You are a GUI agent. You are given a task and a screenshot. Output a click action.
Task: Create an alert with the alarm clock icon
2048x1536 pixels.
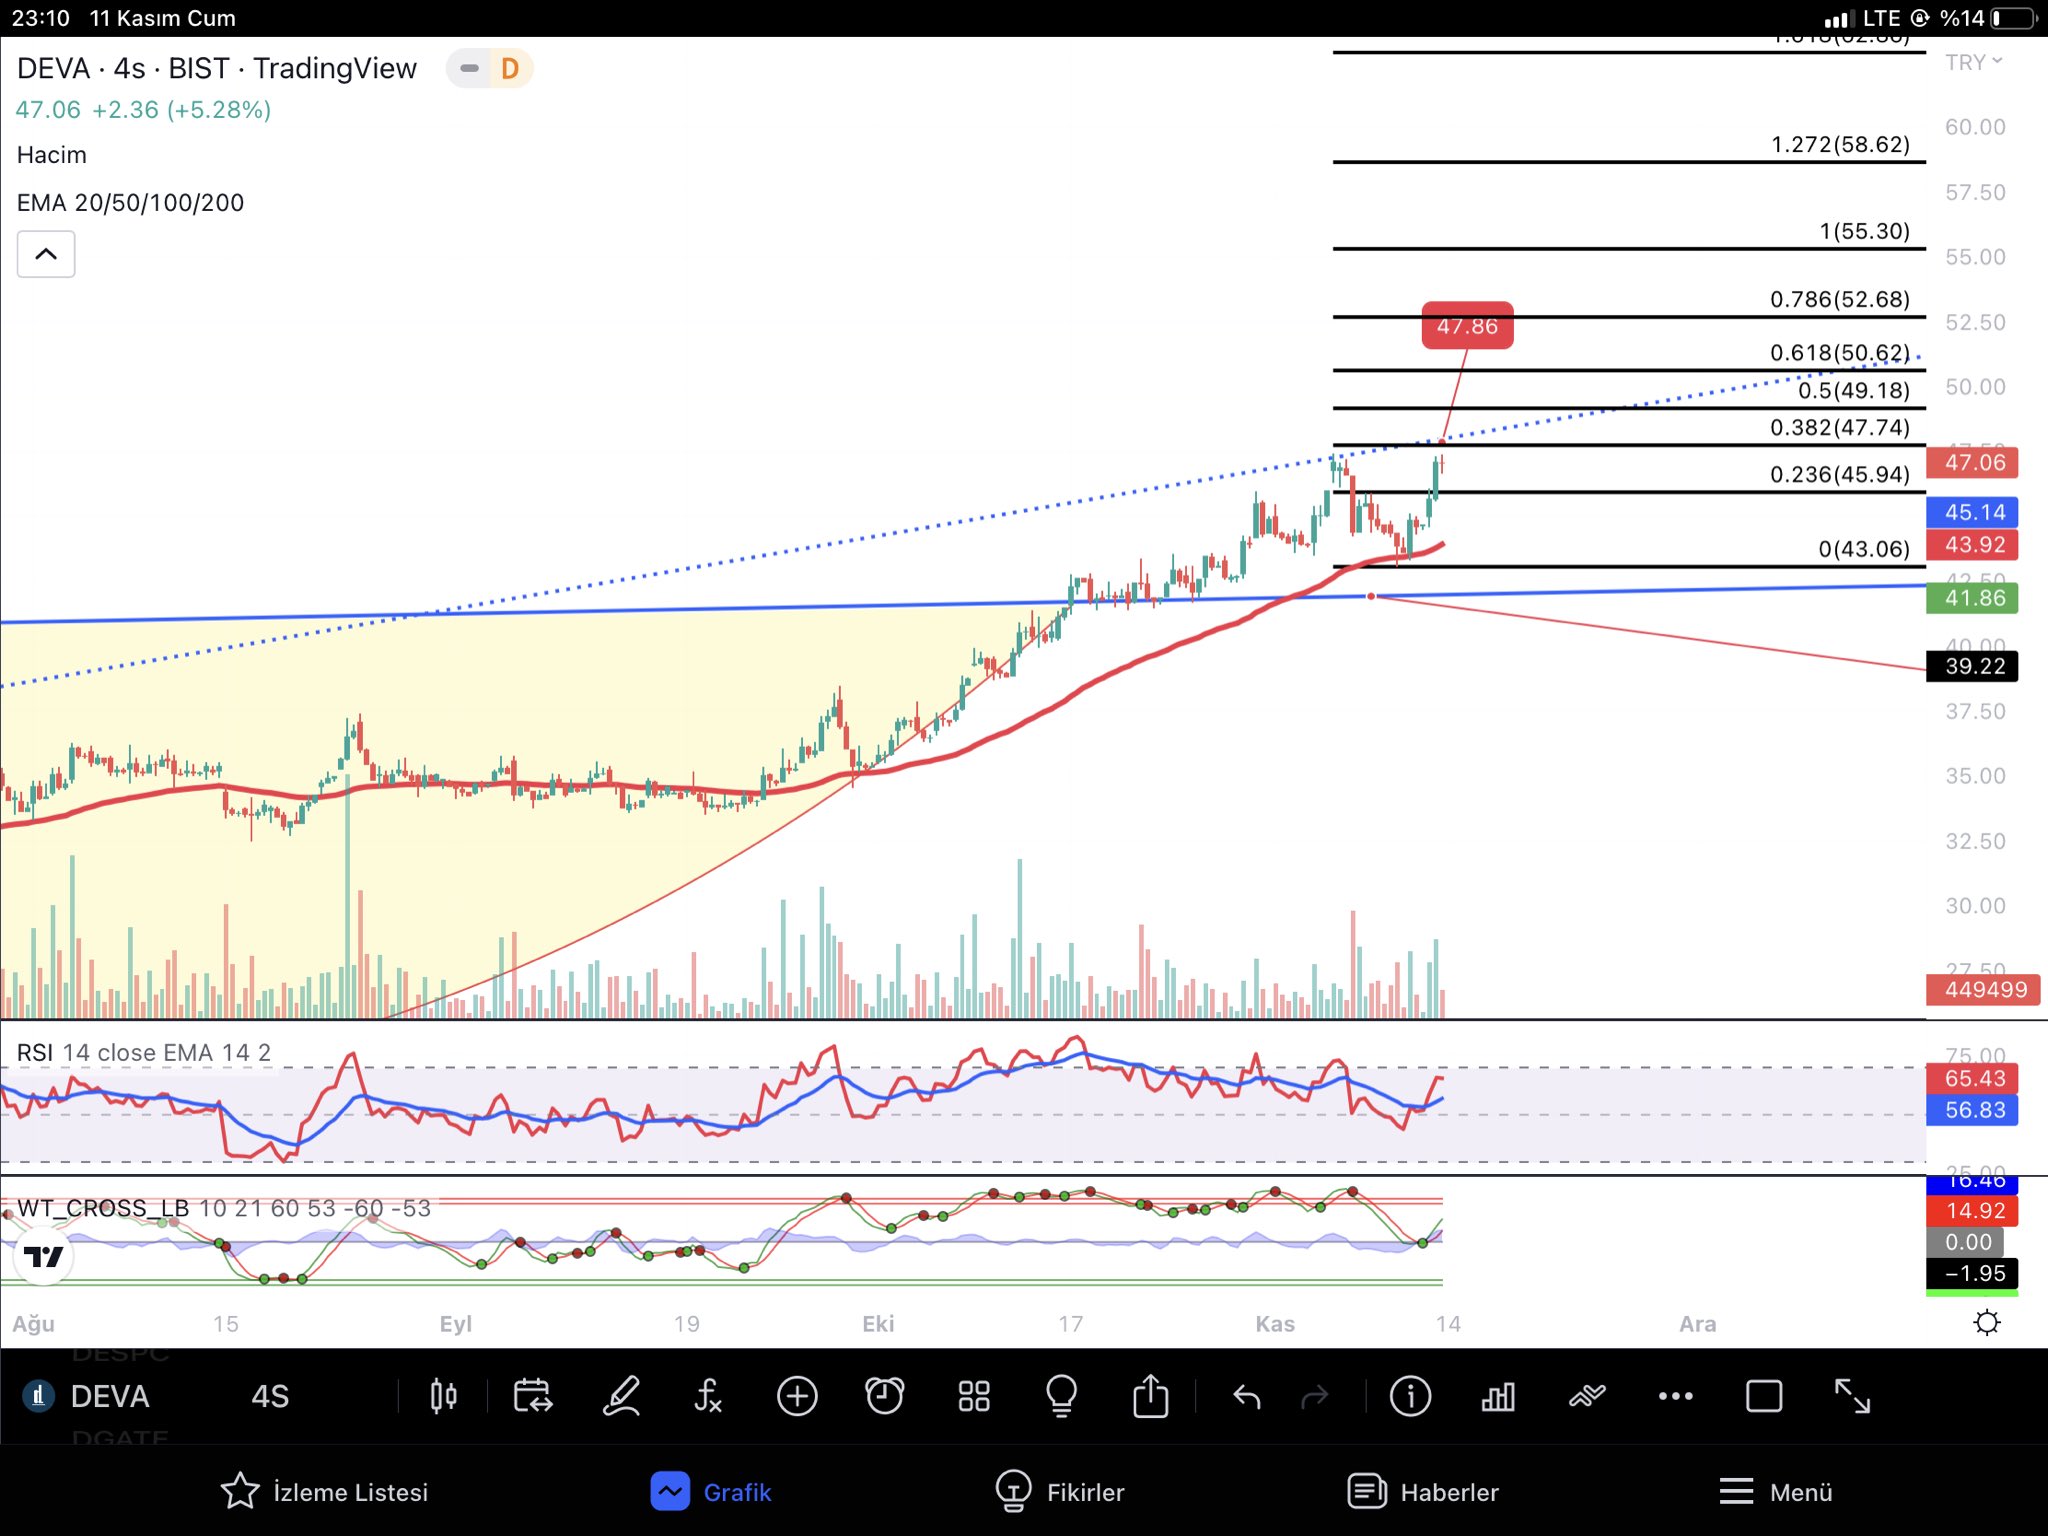(885, 1396)
